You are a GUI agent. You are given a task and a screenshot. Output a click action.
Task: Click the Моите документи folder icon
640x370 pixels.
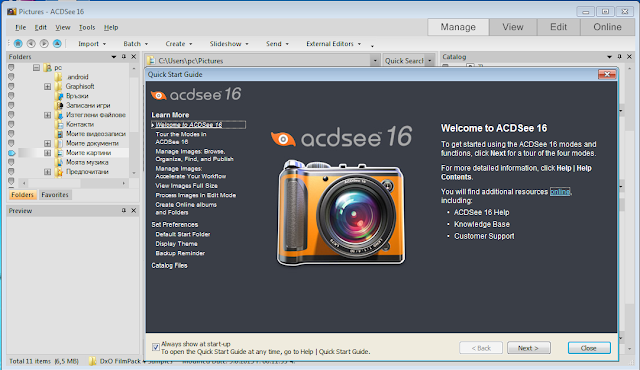click(x=59, y=143)
